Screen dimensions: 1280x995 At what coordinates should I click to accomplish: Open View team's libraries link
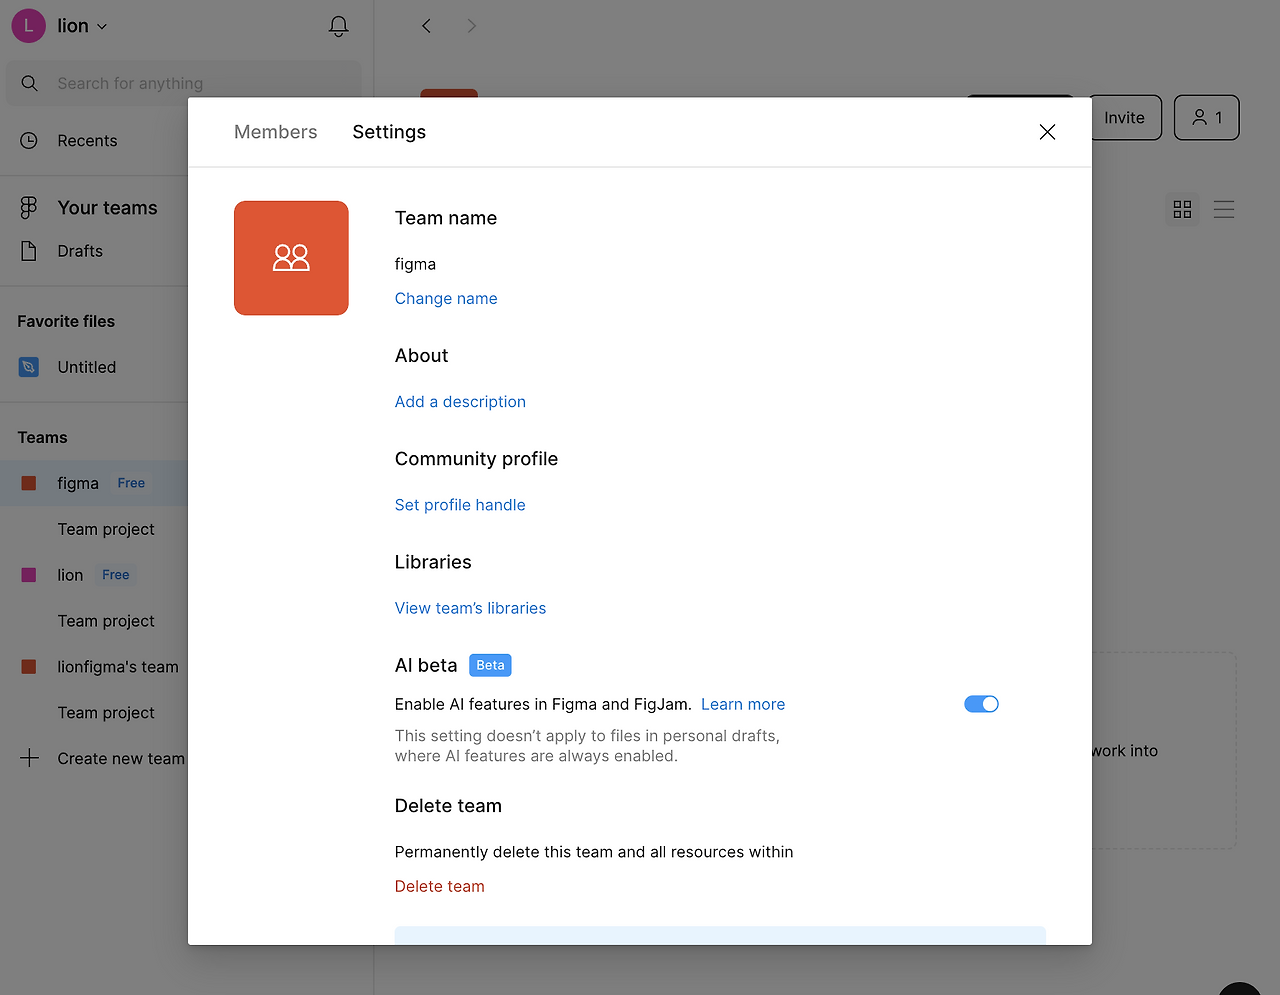point(470,608)
